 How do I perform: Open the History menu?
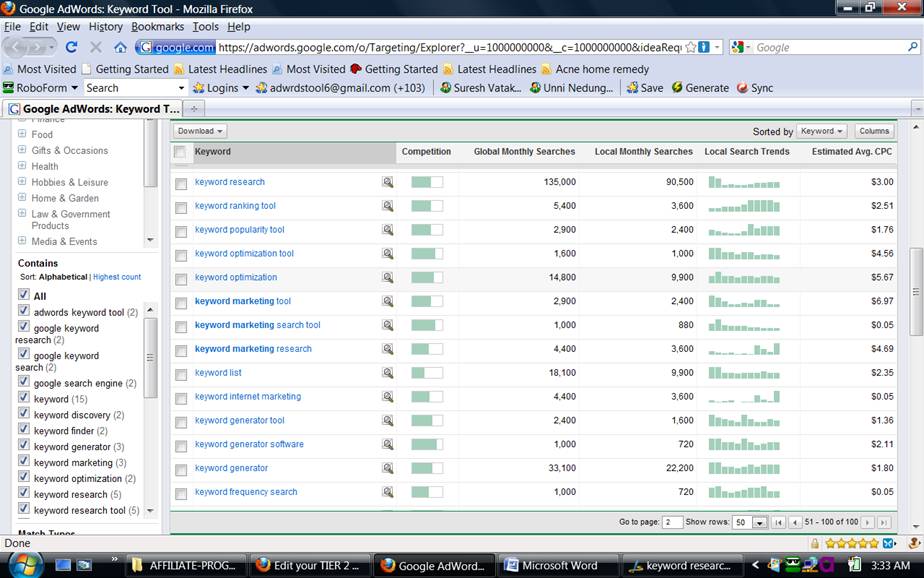click(105, 27)
